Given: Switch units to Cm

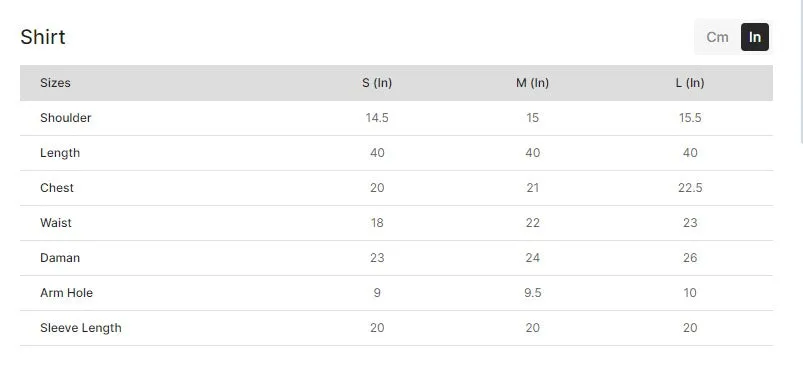Looking at the screenshot, I should [x=717, y=37].
